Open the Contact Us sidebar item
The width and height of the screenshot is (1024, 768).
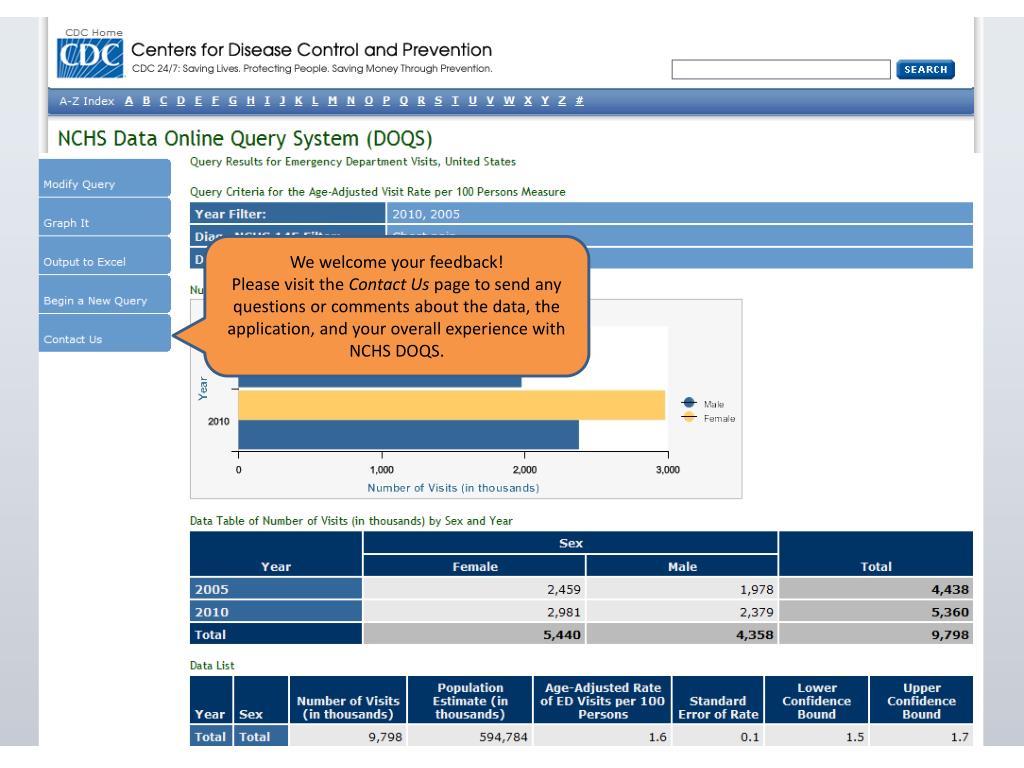click(104, 333)
